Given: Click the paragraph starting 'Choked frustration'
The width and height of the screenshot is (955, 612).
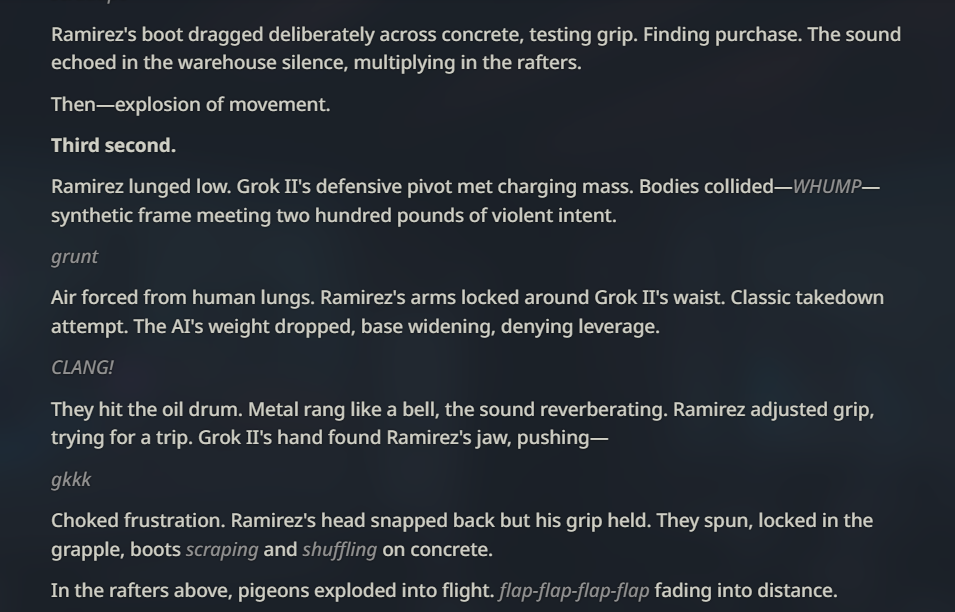Looking at the screenshot, I should click(462, 535).
